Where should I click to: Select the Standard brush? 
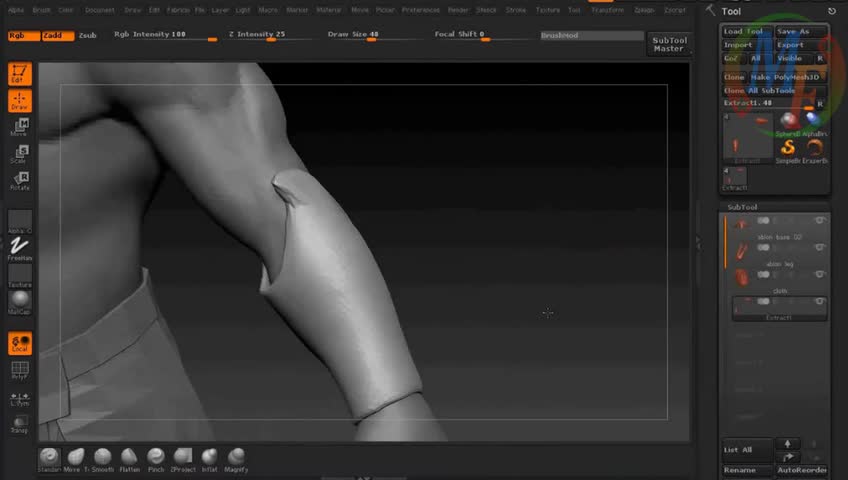[49, 461]
